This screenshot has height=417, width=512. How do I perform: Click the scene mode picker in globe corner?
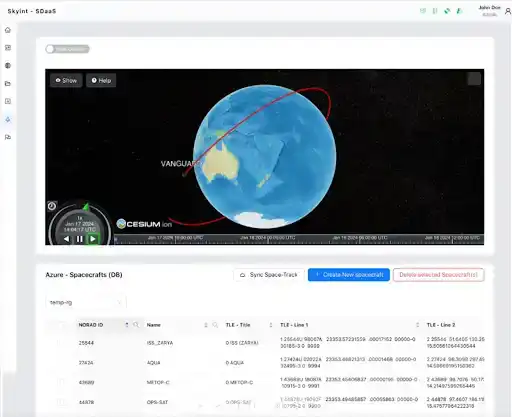474,79
